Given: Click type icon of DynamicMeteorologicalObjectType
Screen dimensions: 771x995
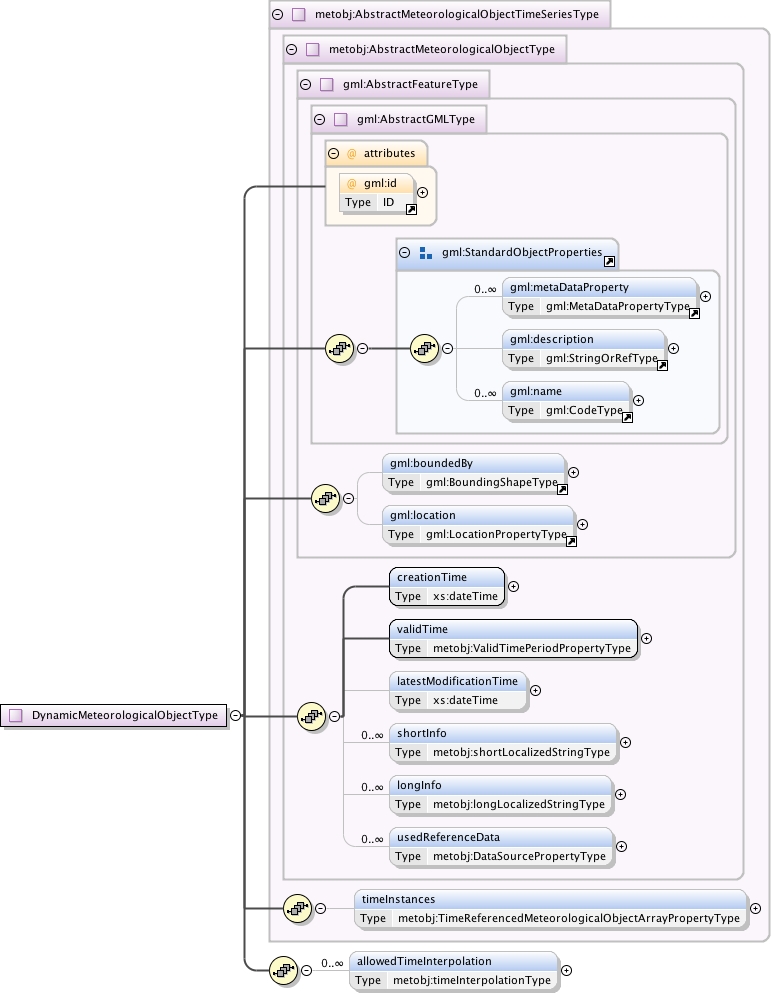Looking at the screenshot, I should 16,715.
